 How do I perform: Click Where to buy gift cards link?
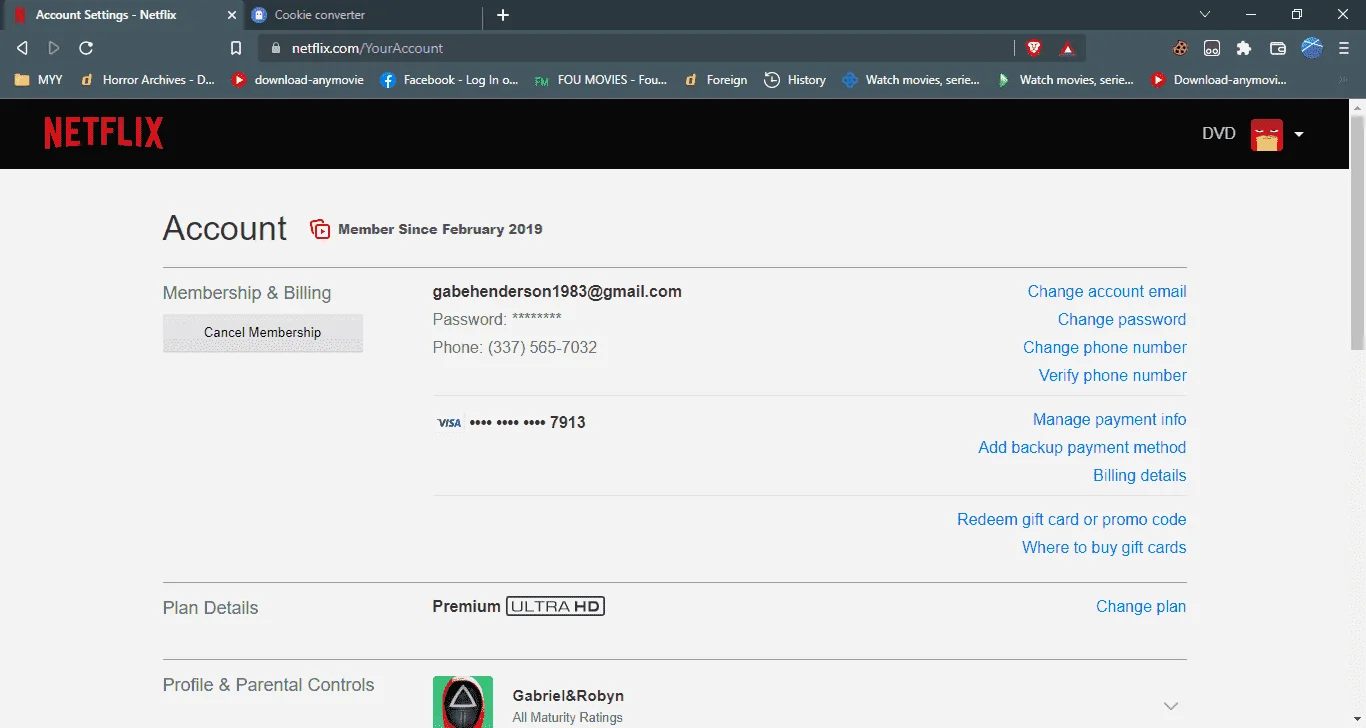(1104, 548)
